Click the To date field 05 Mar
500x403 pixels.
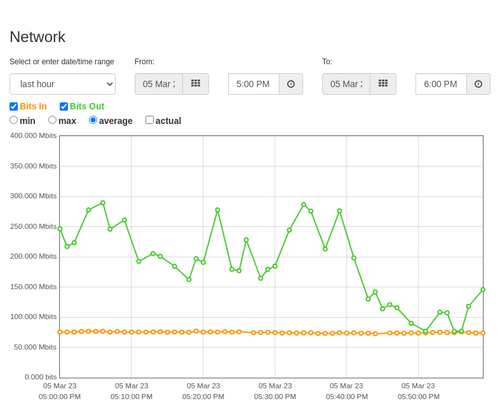pos(346,84)
